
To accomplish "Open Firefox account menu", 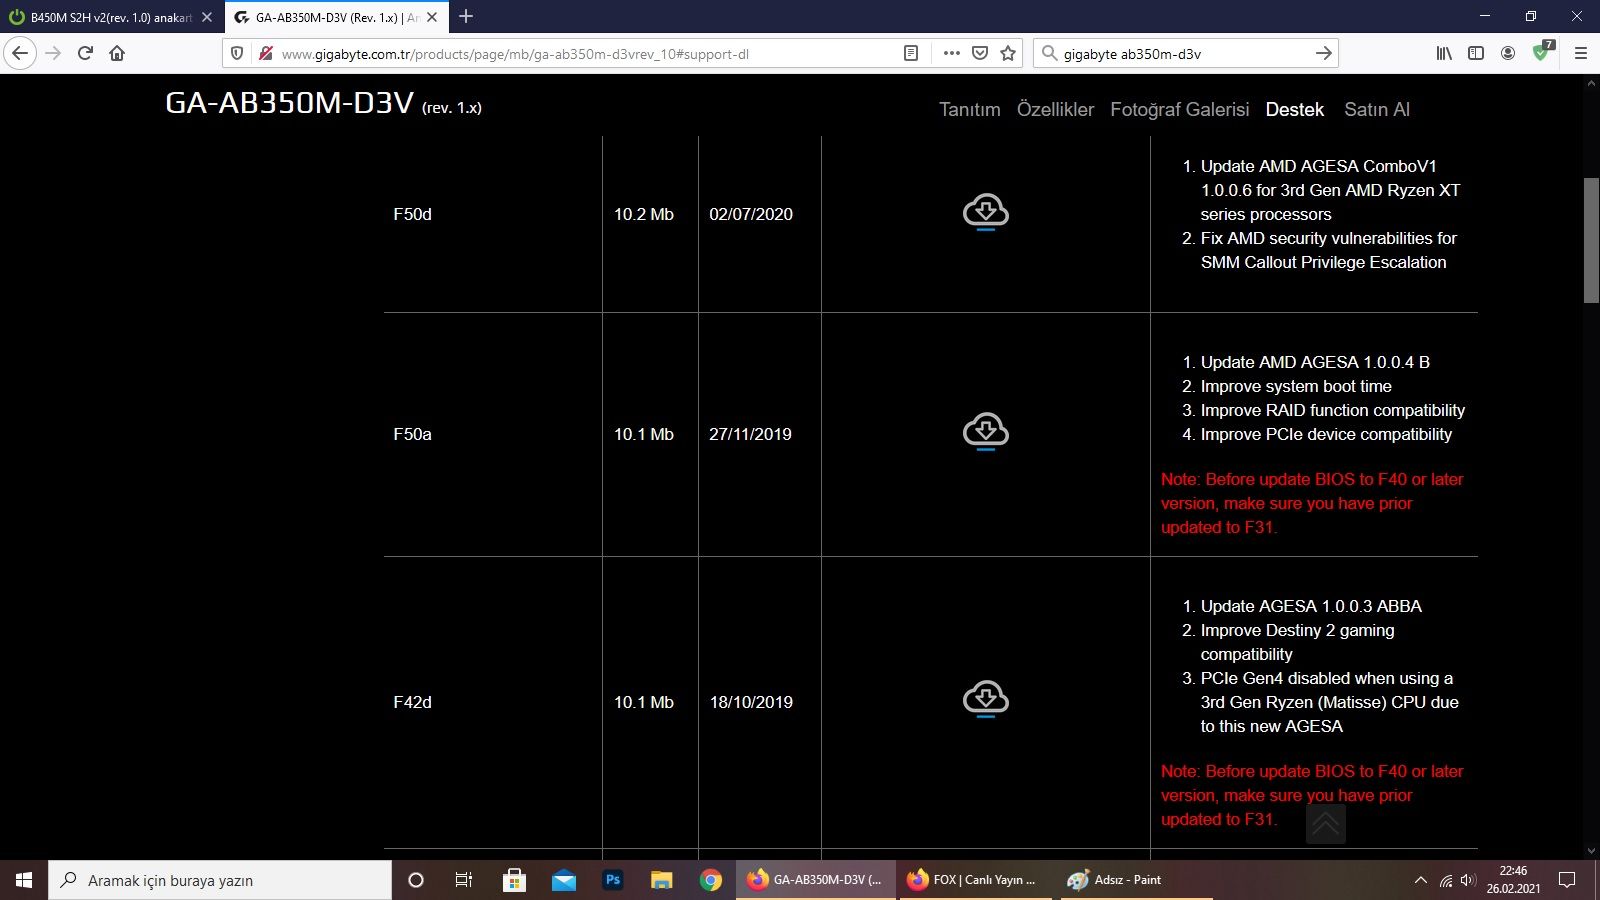I will pos(1508,53).
